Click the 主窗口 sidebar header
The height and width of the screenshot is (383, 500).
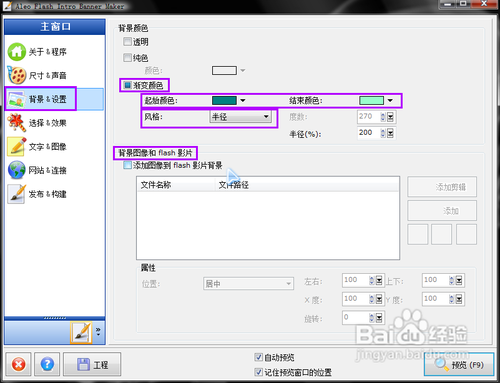point(55,27)
